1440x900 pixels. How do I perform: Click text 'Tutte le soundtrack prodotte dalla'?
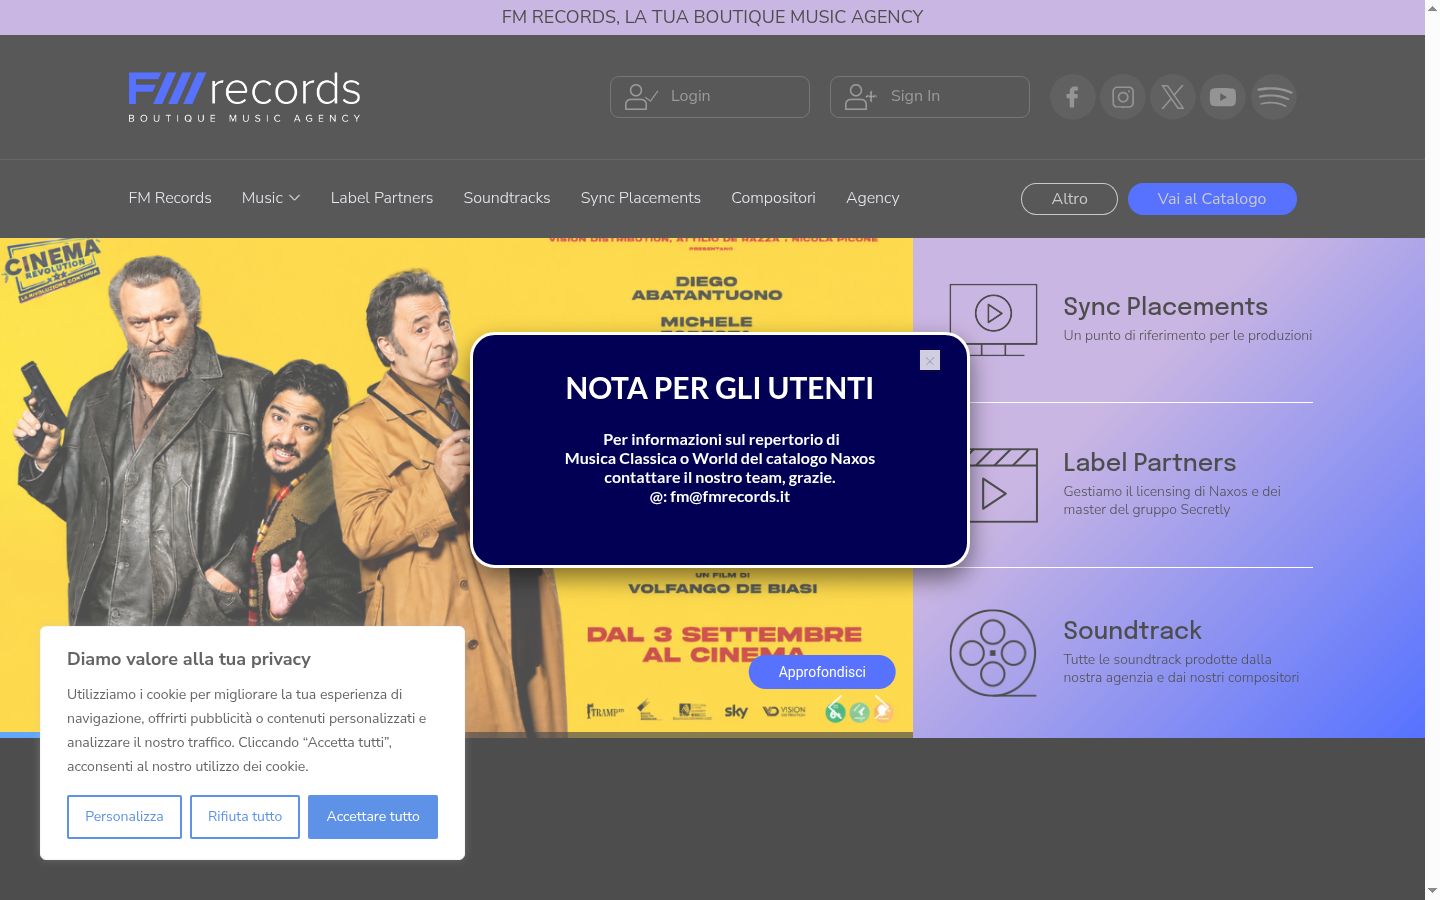(x=1167, y=660)
